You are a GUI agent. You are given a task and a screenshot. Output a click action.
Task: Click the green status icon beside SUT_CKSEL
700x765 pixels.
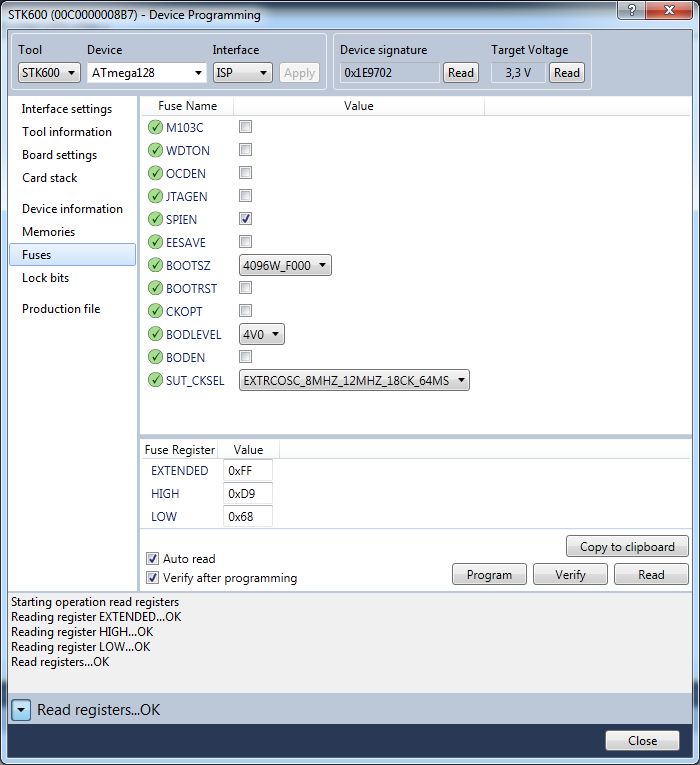coord(155,380)
